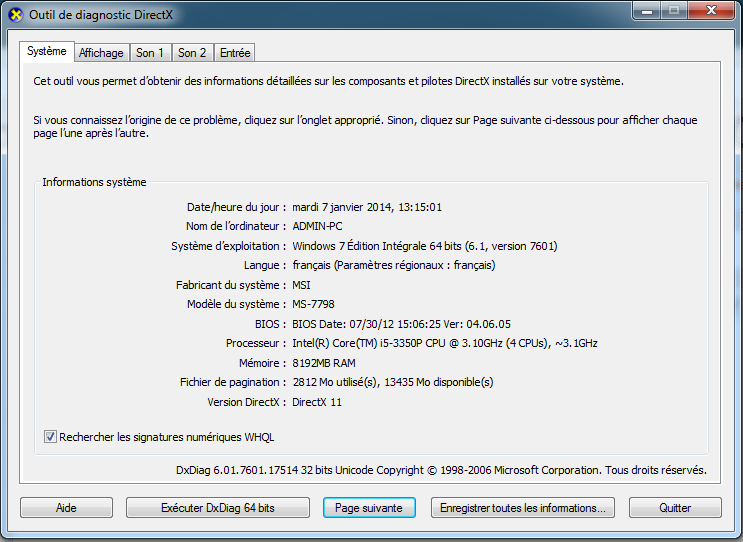The height and width of the screenshot is (542, 743).
Task: Click the Windows 7 Édition Intégrale value
Action: tap(425, 246)
